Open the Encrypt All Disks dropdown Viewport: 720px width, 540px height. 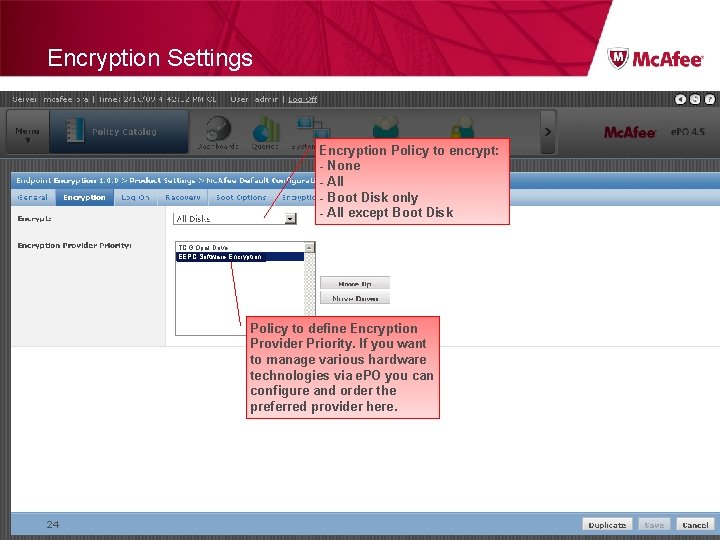click(x=235, y=219)
